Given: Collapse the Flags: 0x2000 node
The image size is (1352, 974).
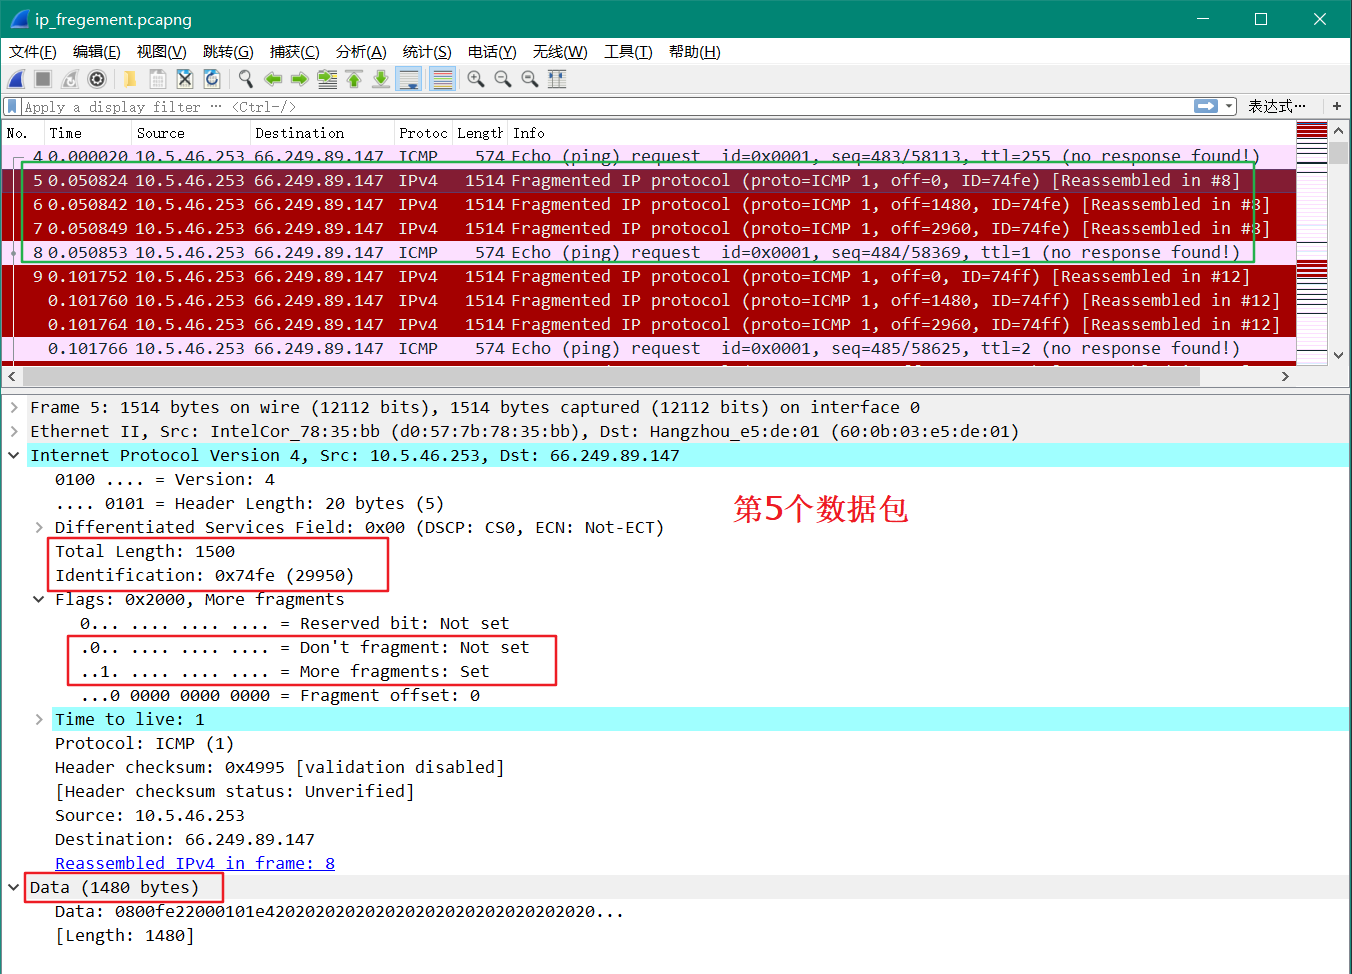Looking at the screenshot, I should [39, 600].
